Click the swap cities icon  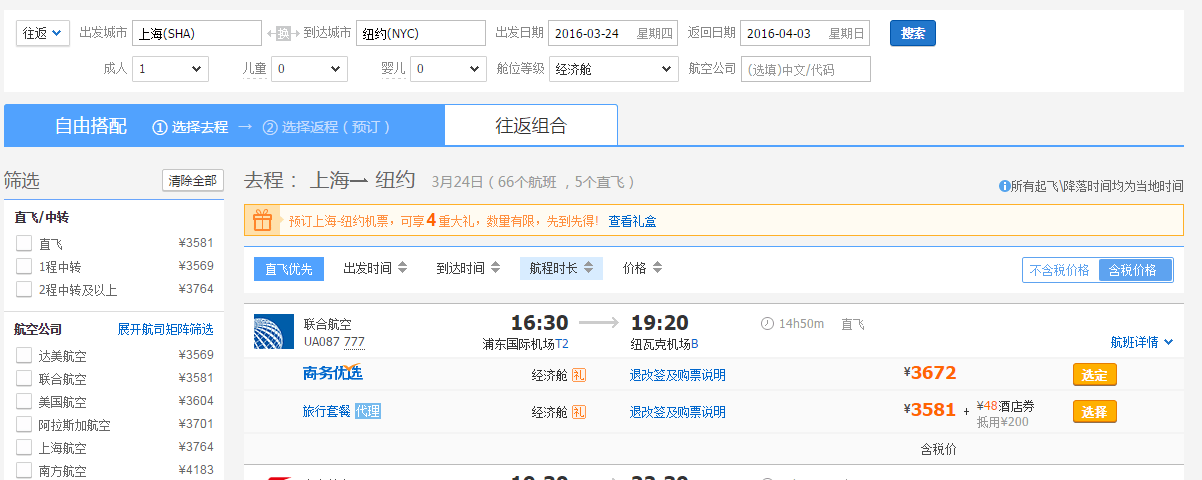click(x=283, y=33)
